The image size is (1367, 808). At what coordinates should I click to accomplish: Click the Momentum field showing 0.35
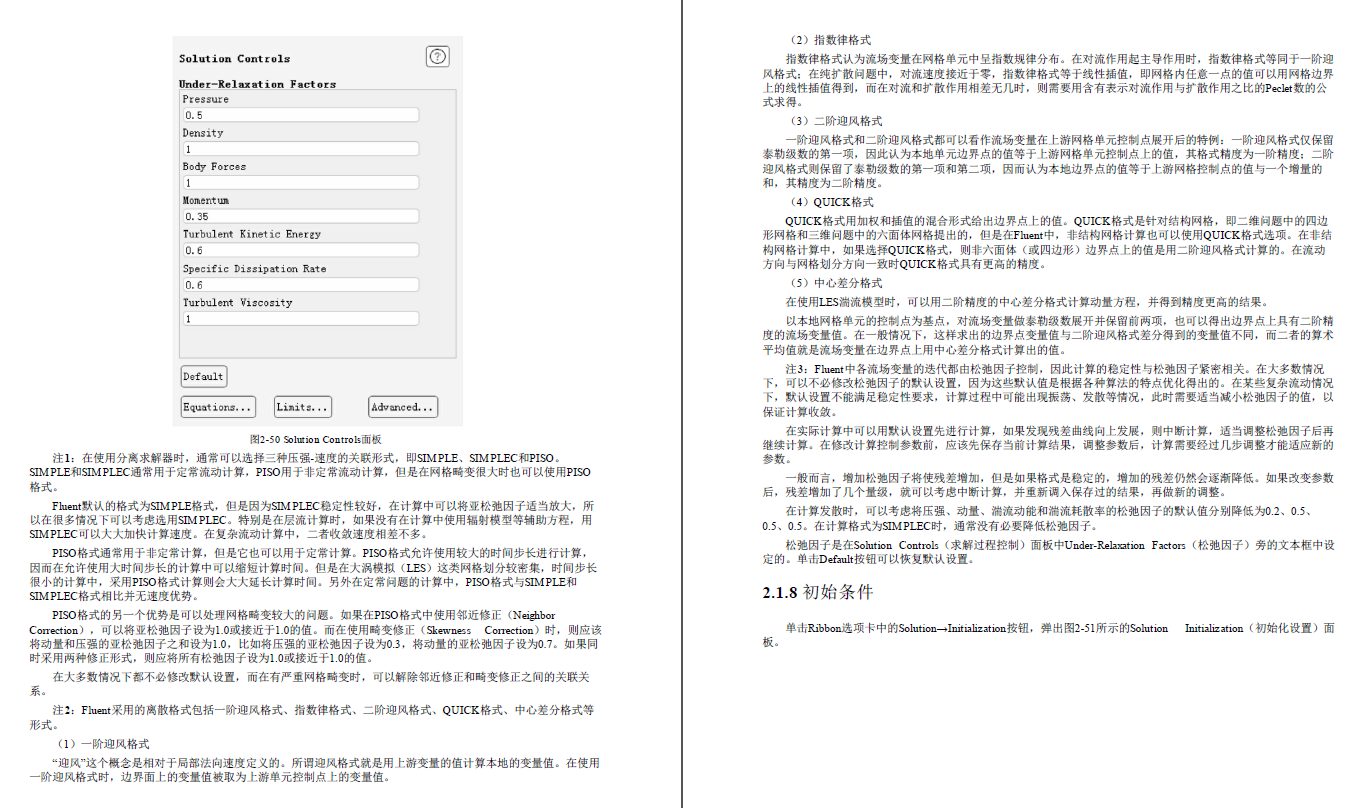tap(300, 216)
